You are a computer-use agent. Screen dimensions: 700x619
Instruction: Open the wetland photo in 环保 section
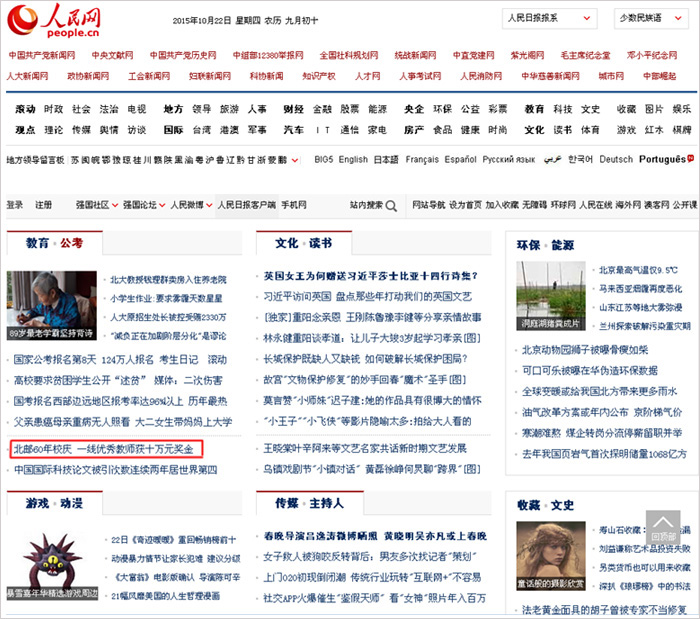click(551, 296)
